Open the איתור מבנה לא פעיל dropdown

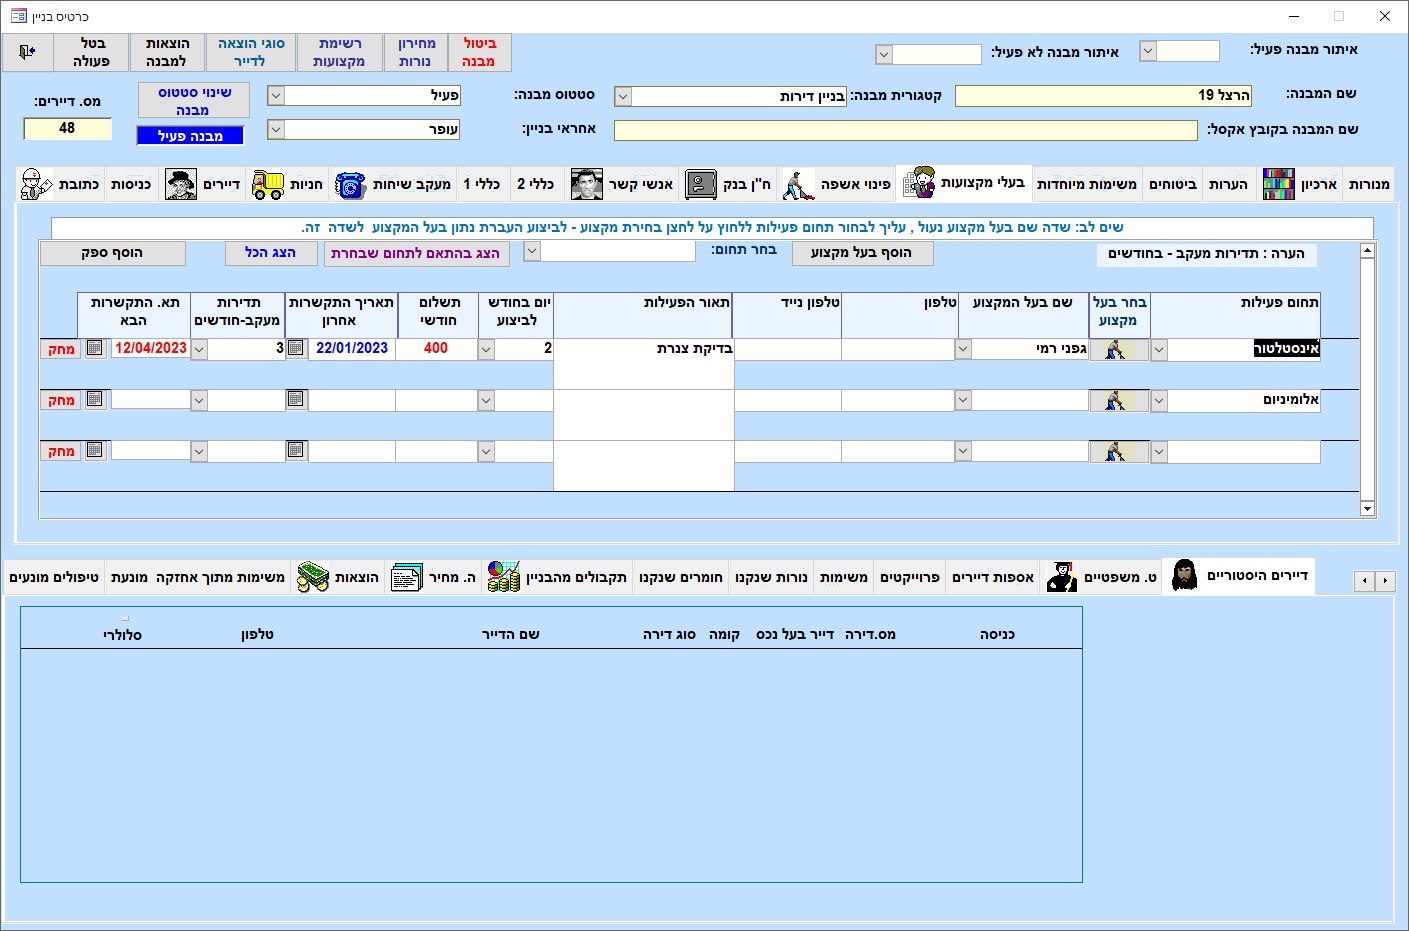[884, 54]
